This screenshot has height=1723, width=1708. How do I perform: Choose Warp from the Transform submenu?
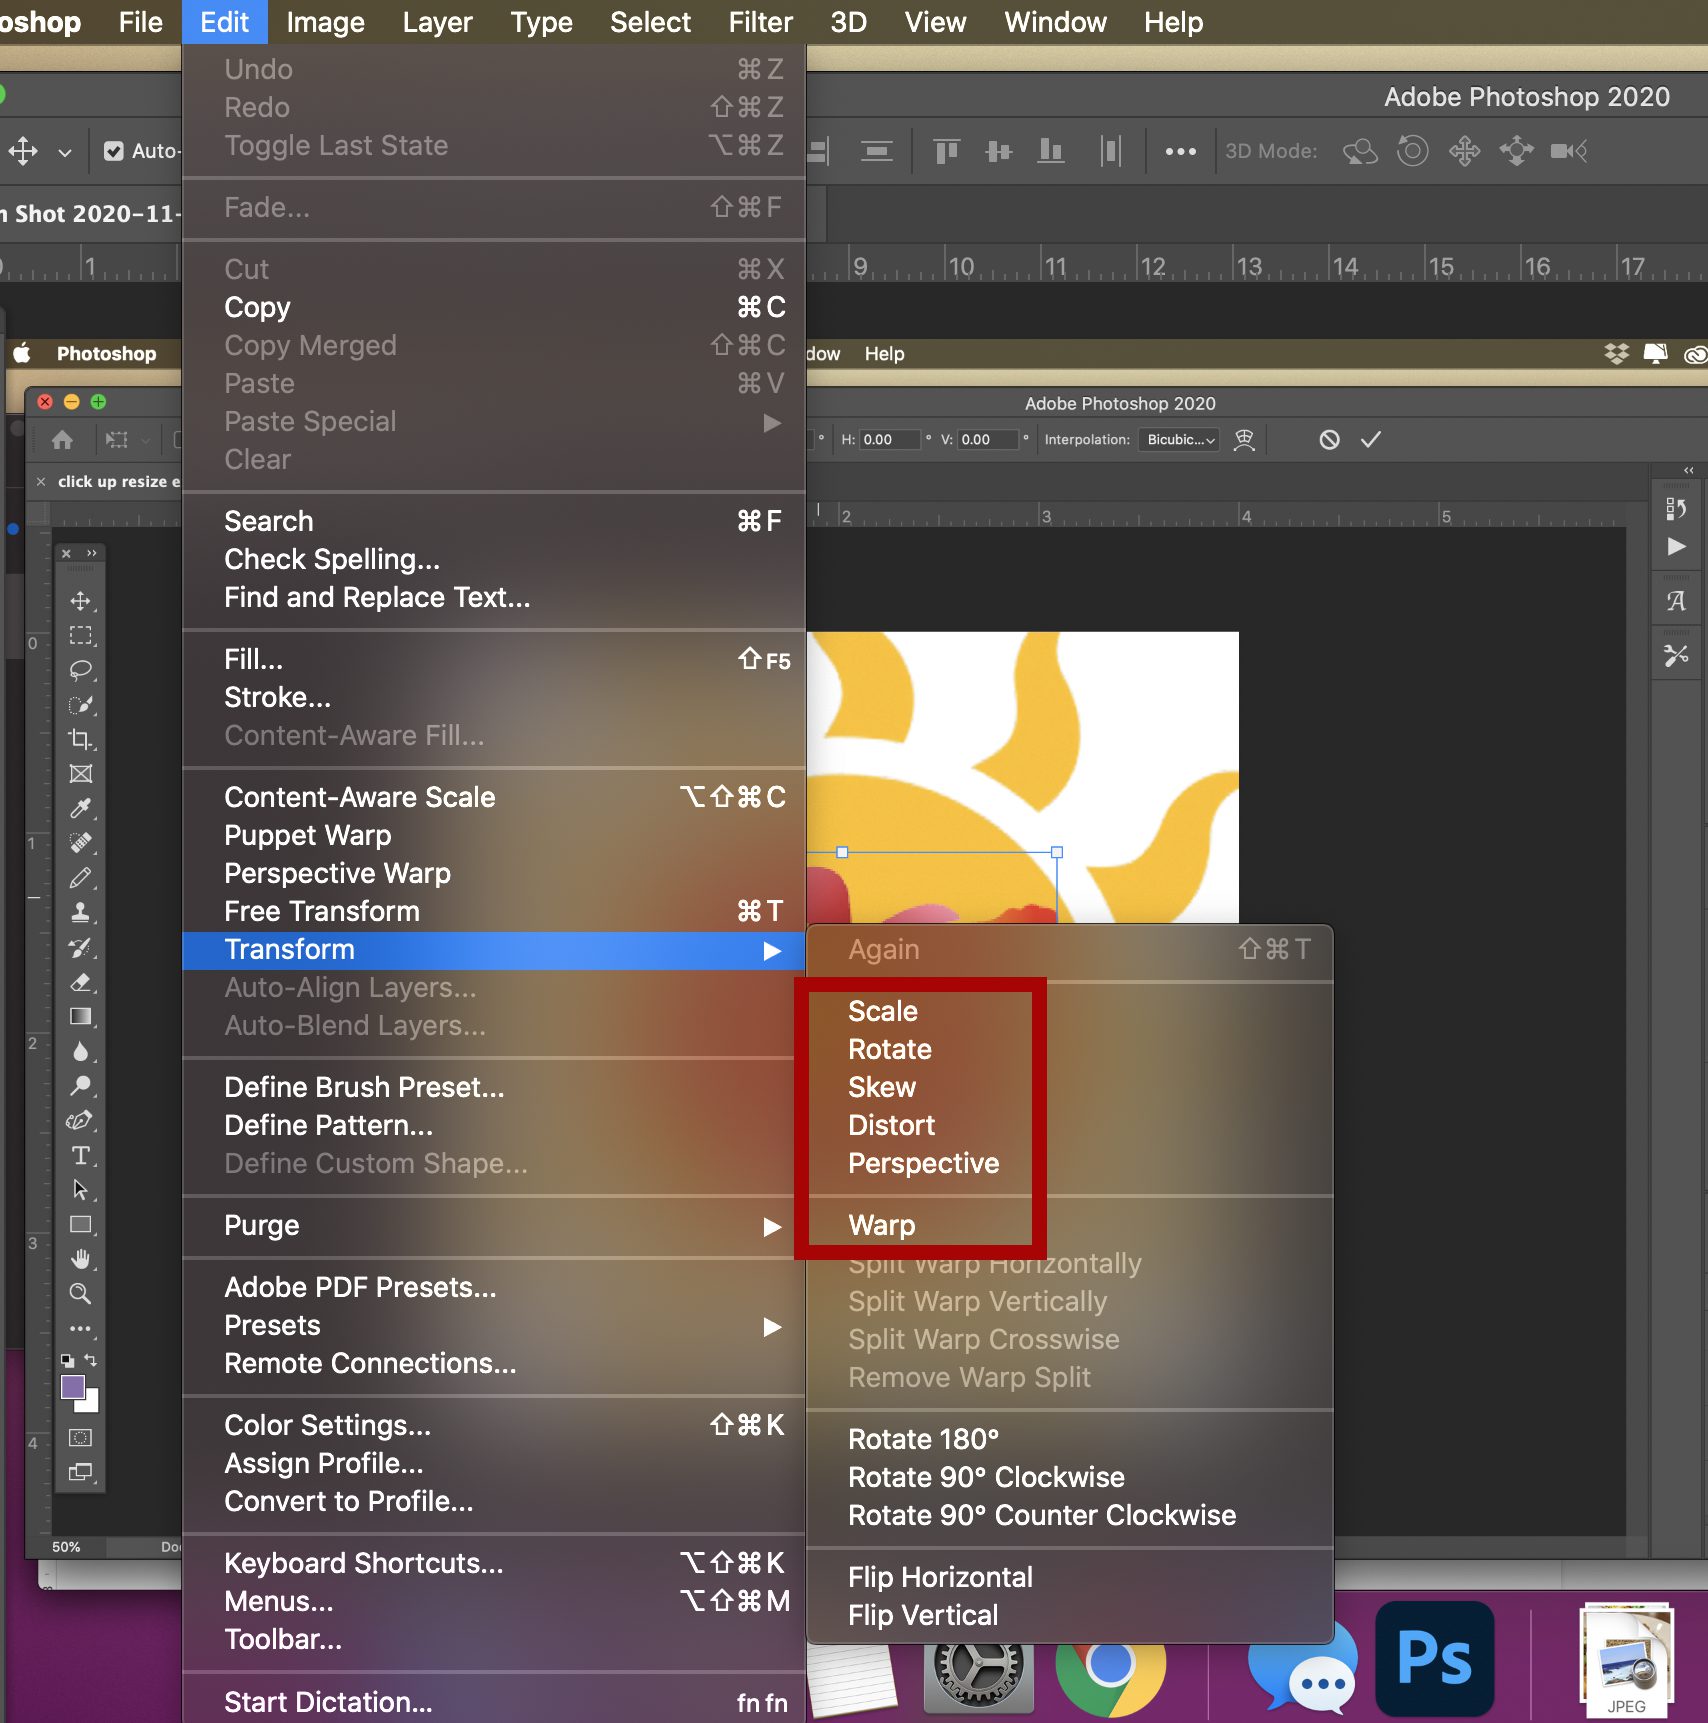pos(881,1225)
